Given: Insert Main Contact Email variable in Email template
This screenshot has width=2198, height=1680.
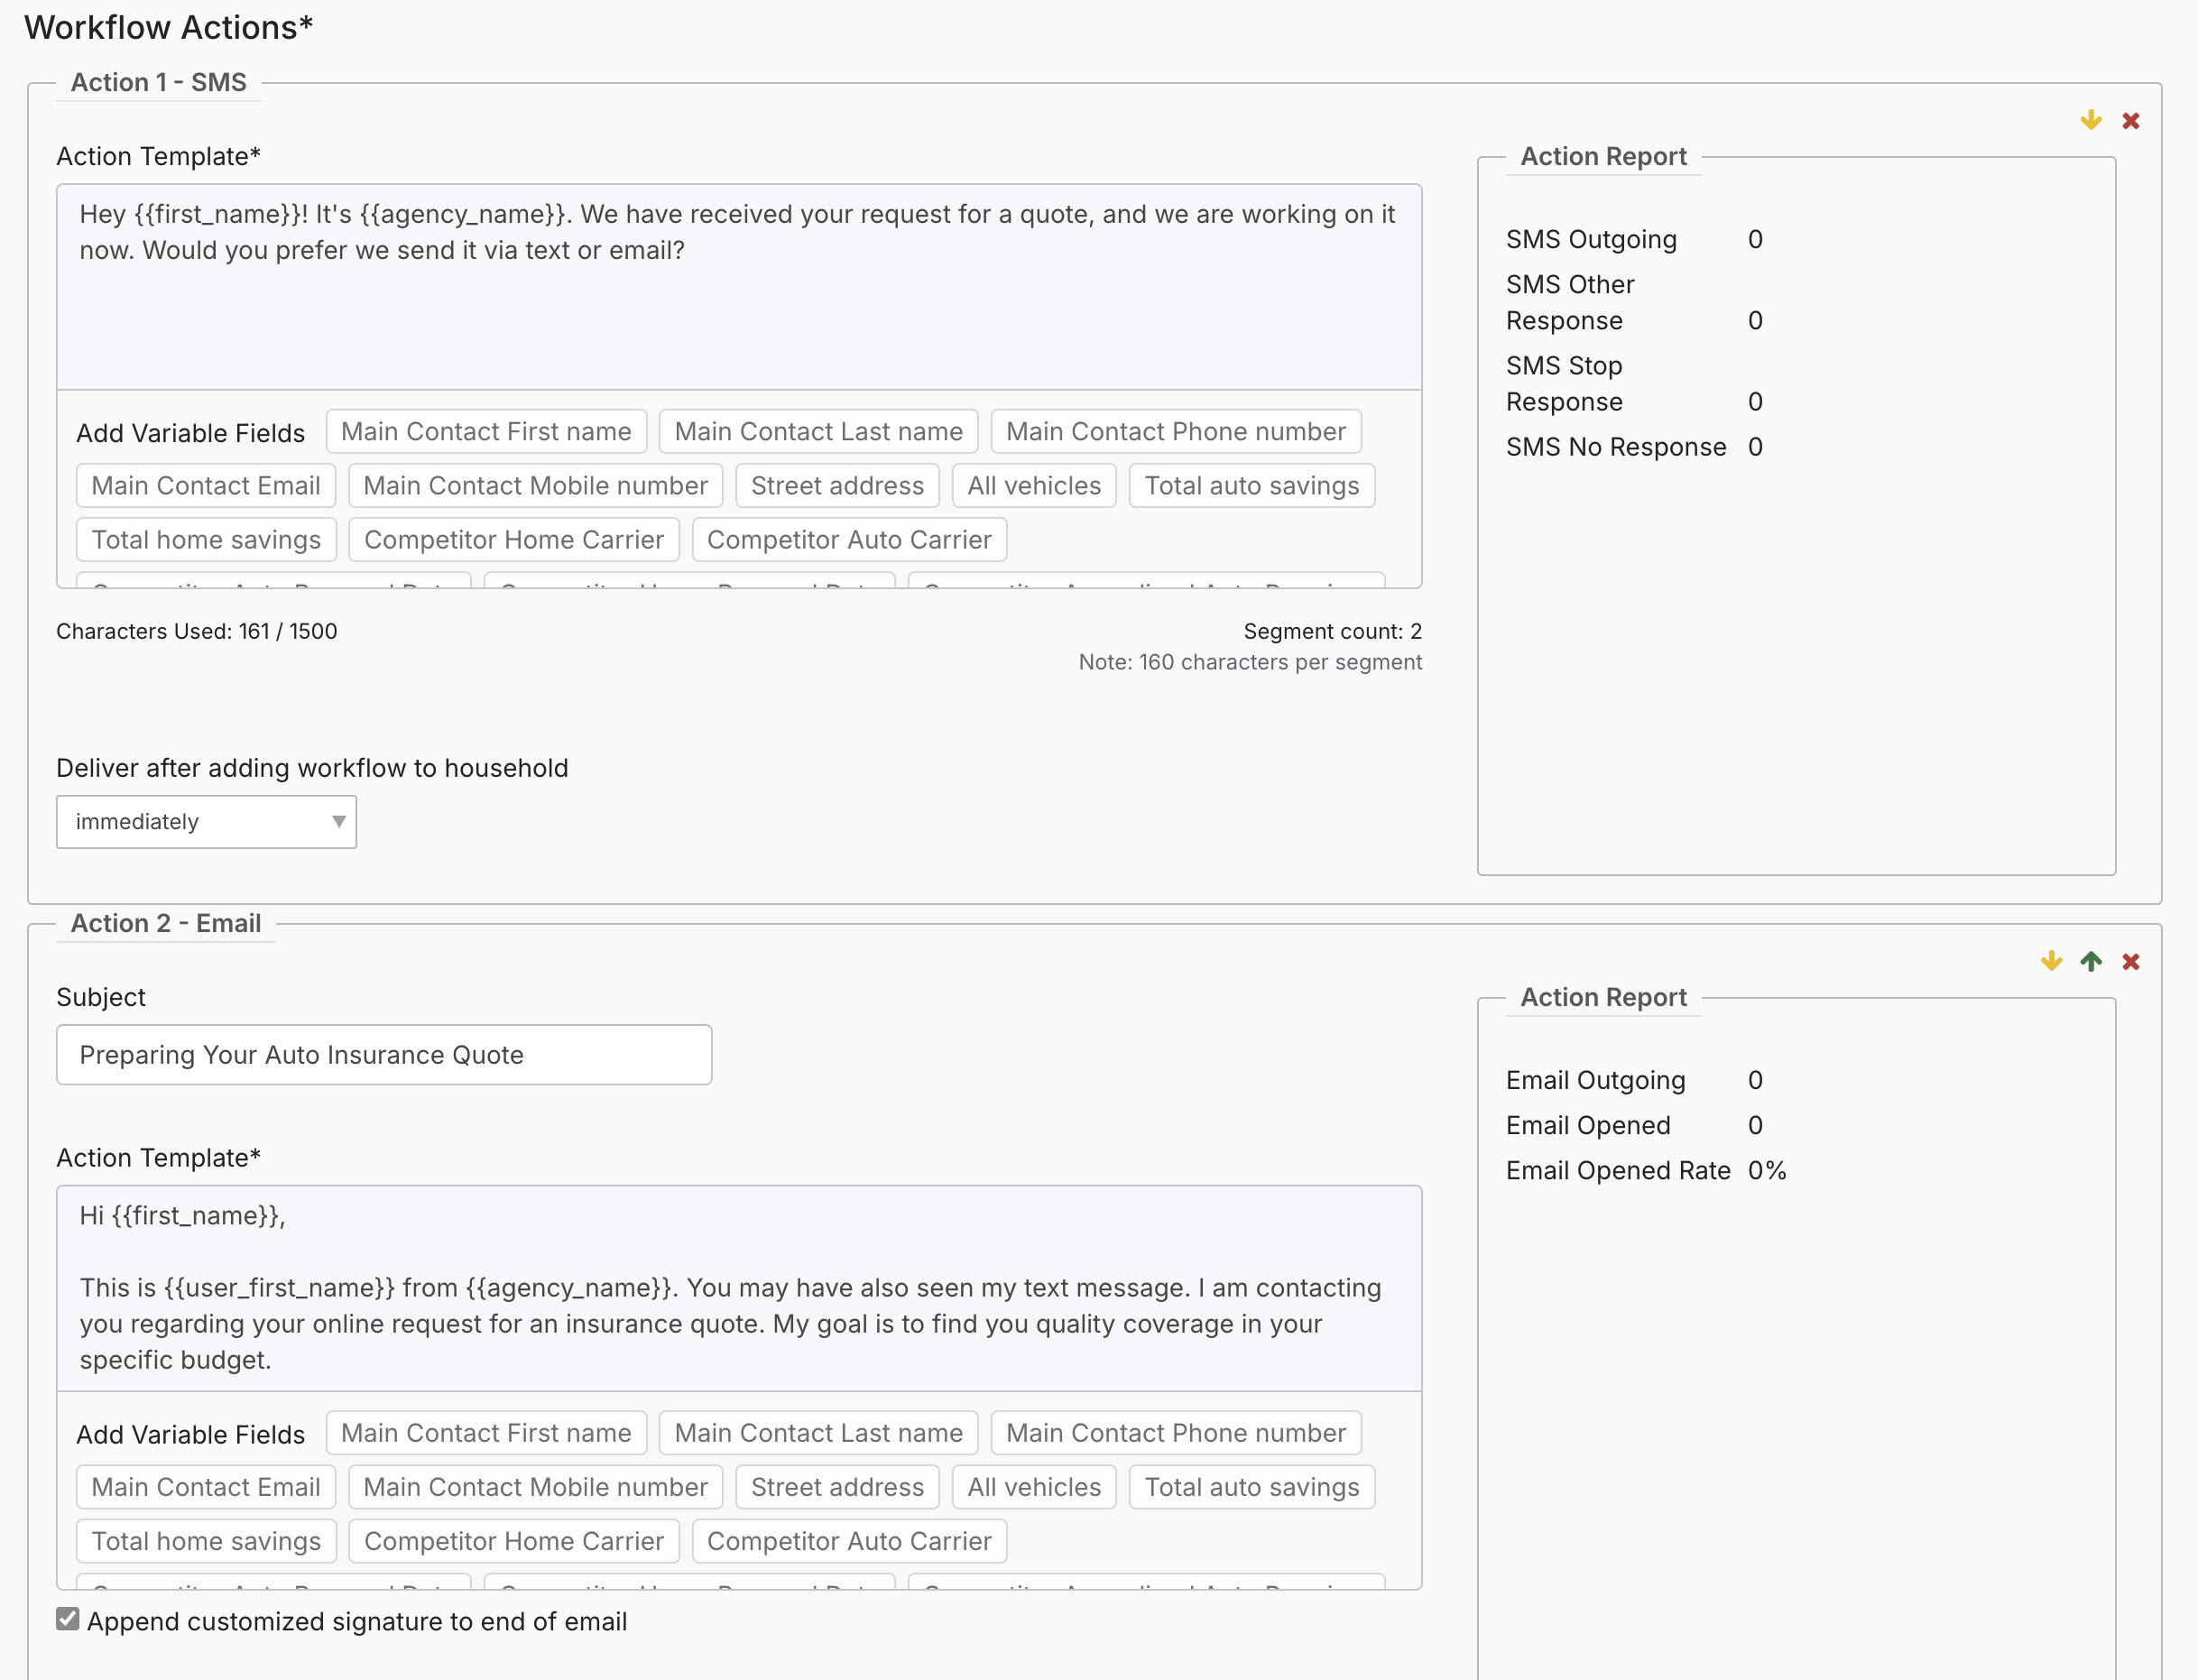Looking at the screenshot, I should coord(206,1487).
